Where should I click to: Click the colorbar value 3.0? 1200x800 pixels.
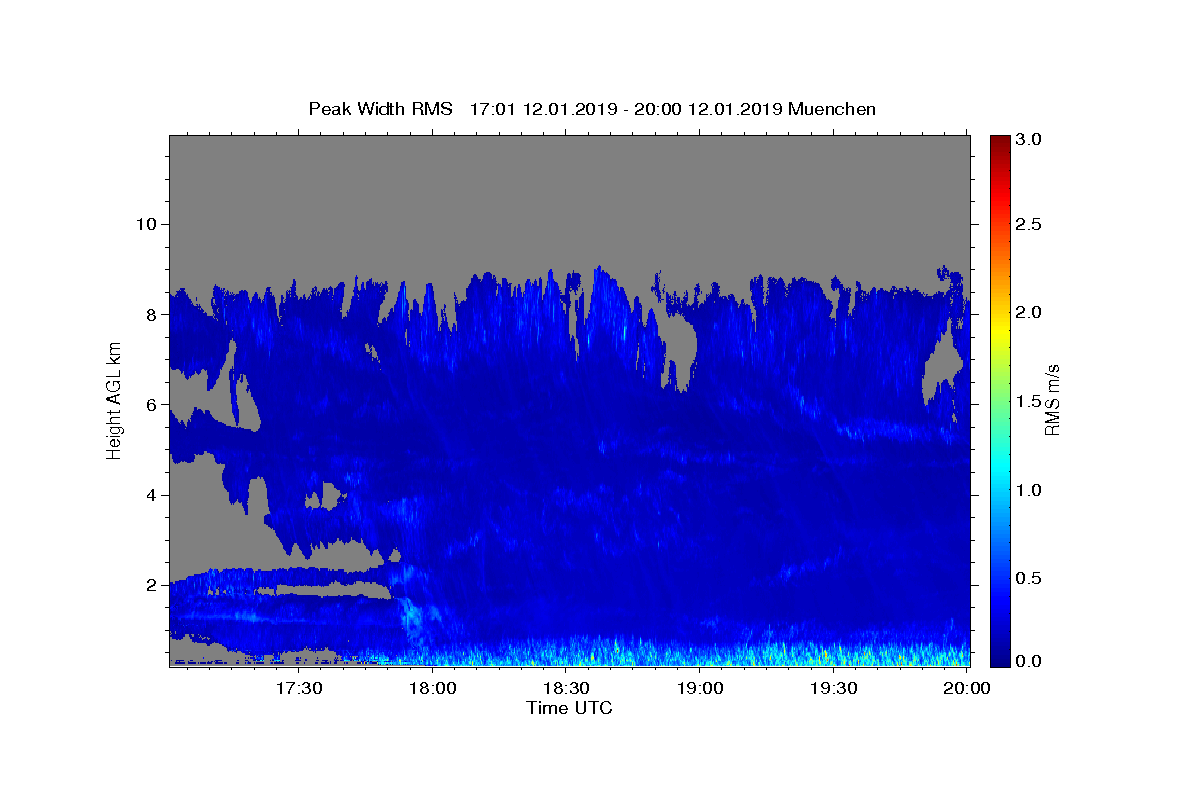pos(1029,140)
